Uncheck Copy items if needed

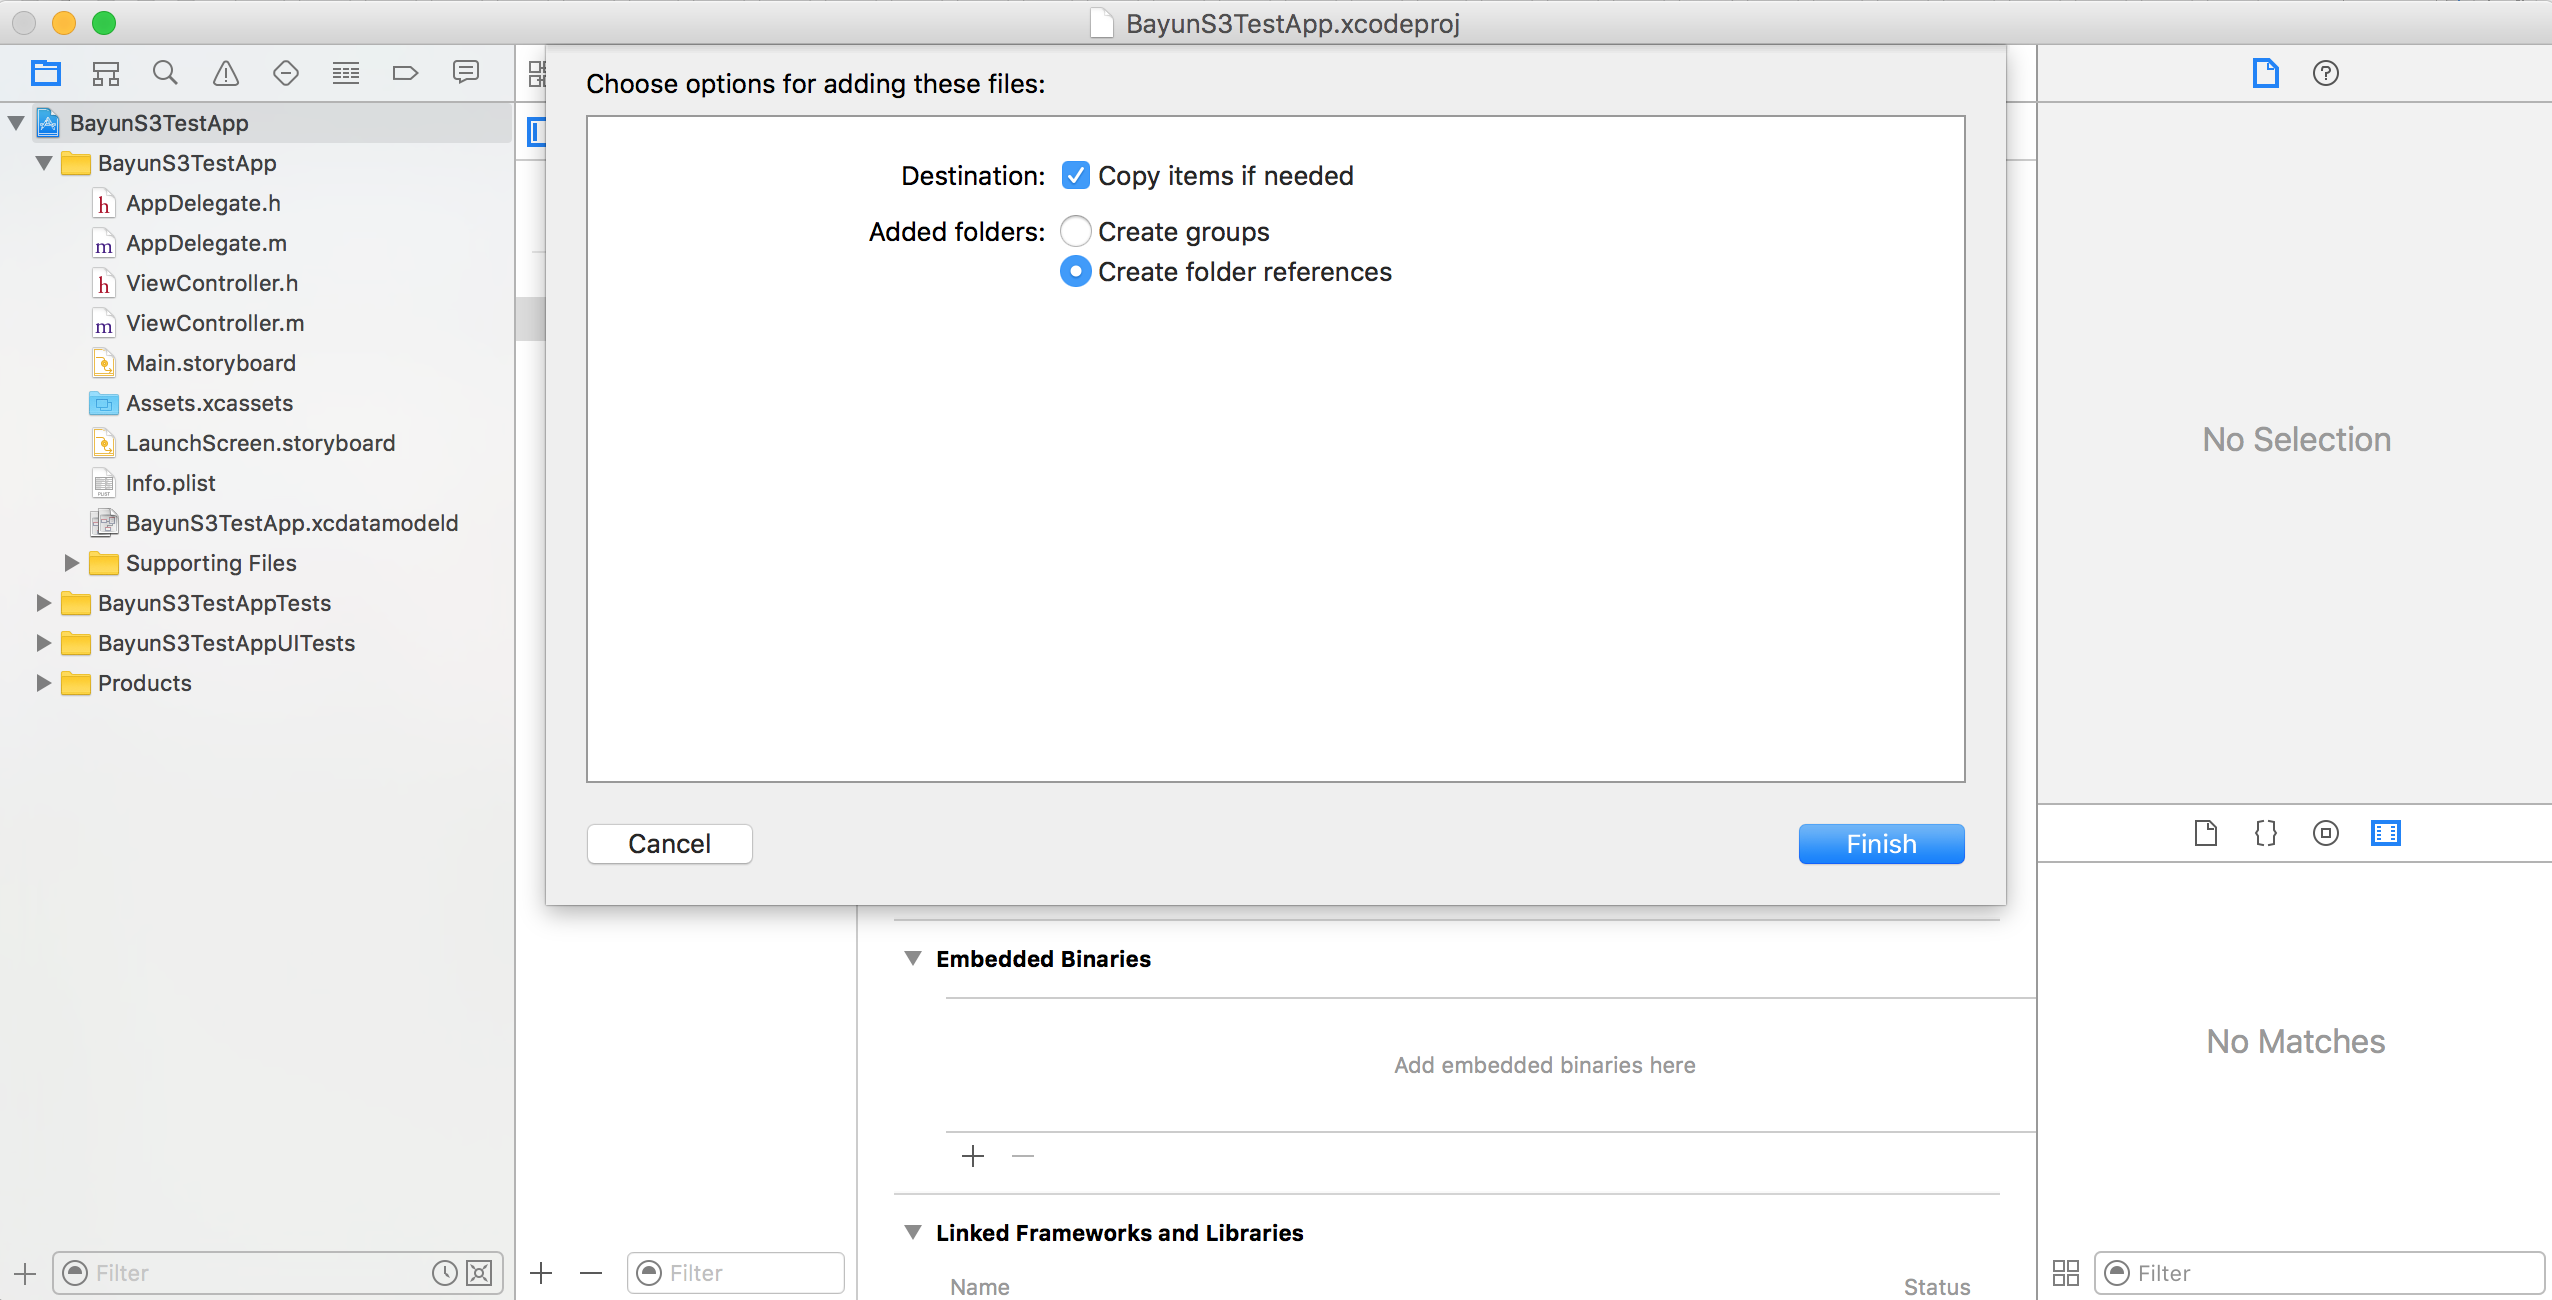coord(1075,176)
